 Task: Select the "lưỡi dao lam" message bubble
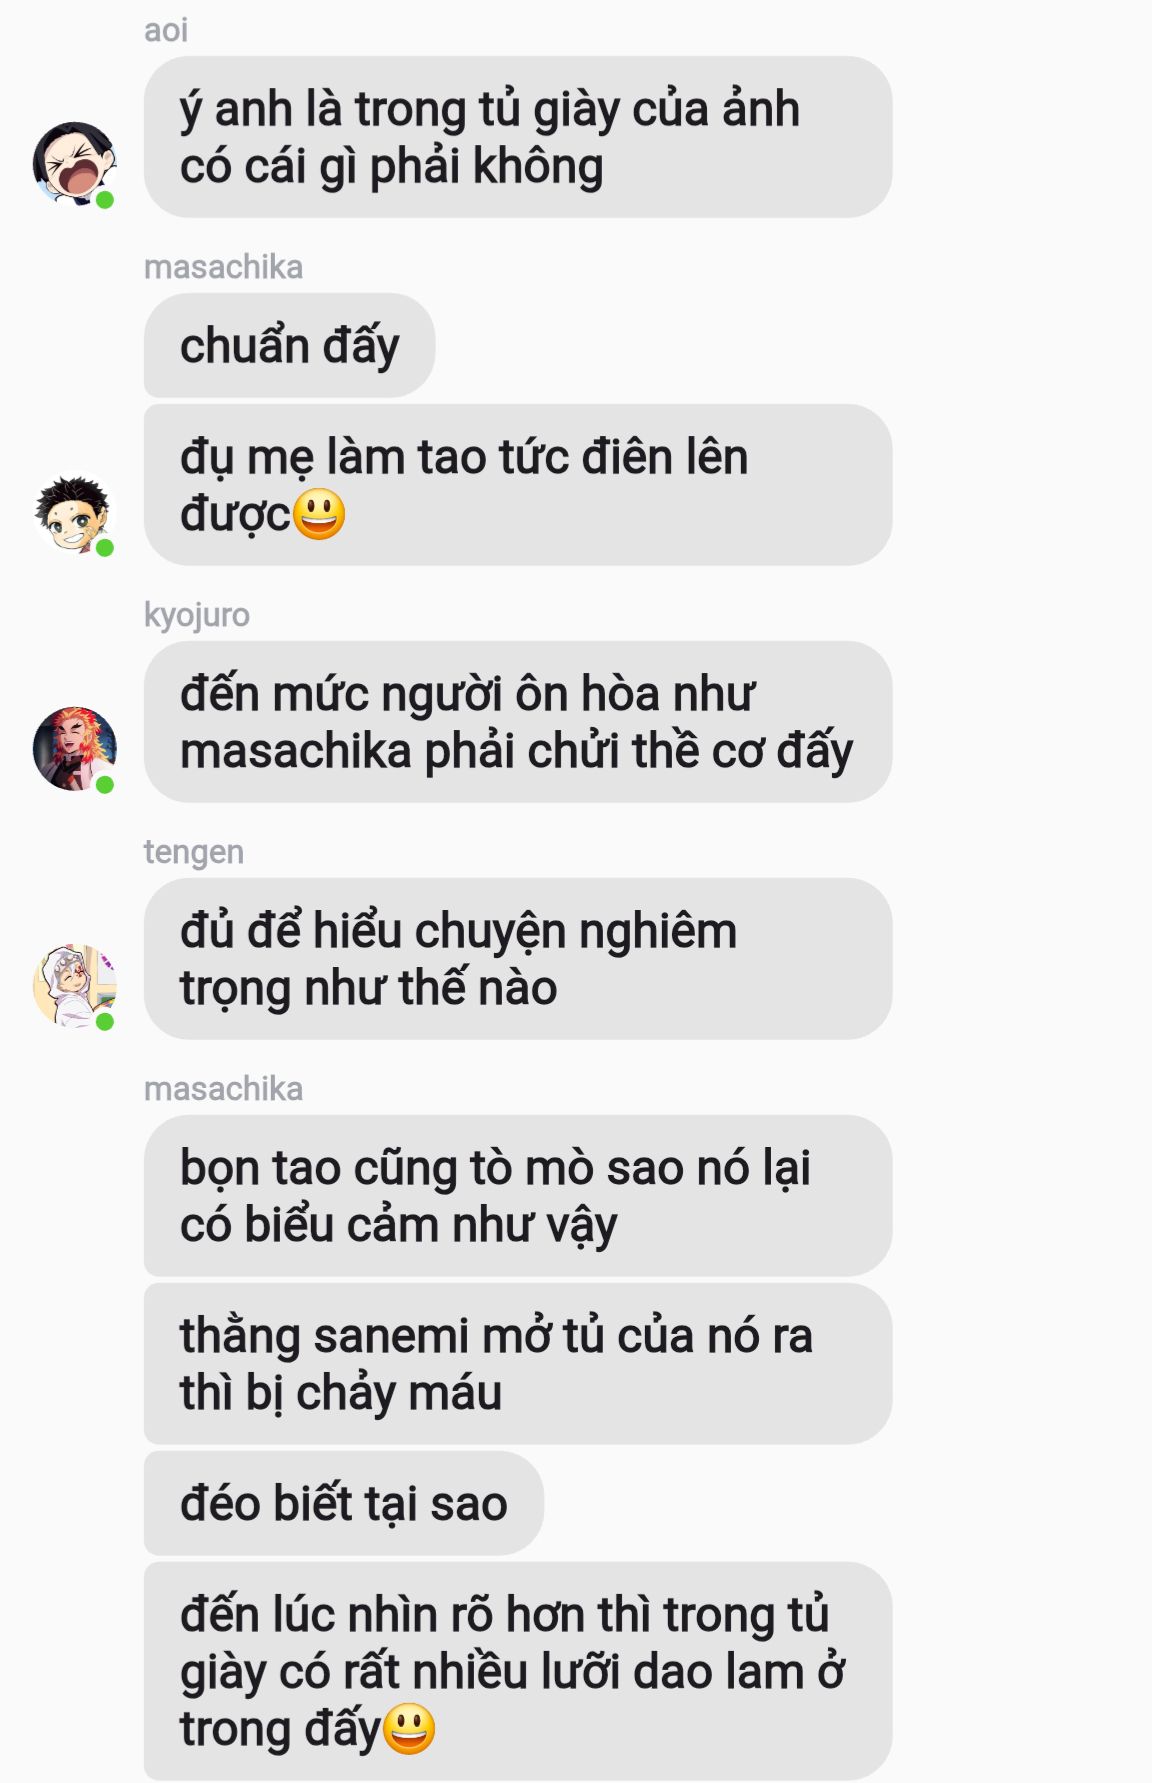[518, 1671]
